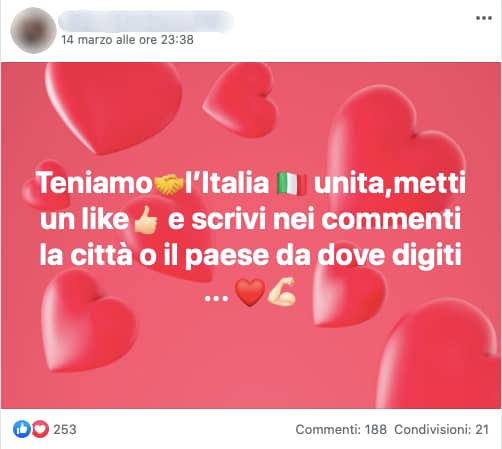Open the 253 reactions count
This screenshot has width=502, height=449.
[x=65, y=429]
